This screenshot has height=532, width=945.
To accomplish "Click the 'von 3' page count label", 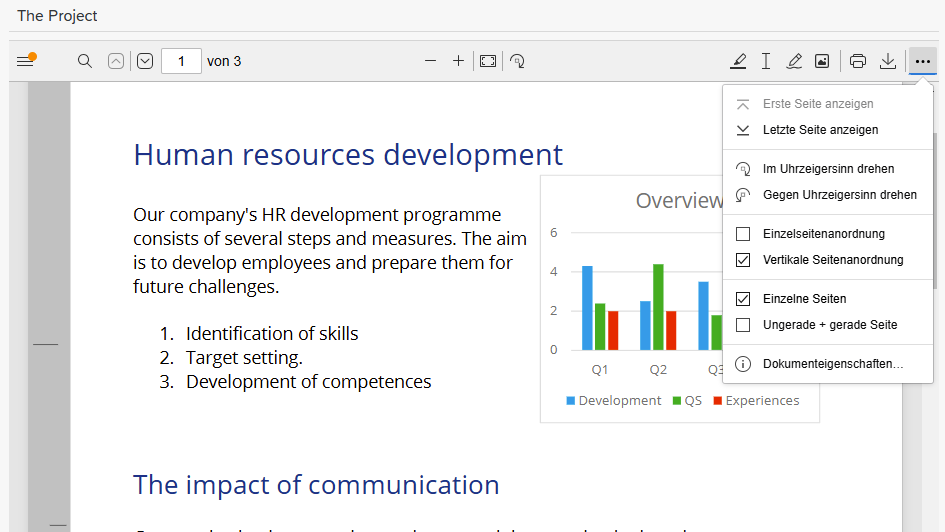I will point(224,61).
